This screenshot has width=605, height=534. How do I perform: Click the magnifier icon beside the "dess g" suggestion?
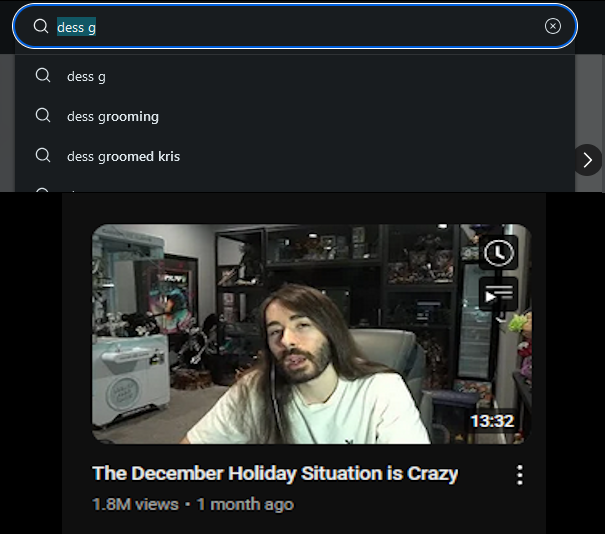[x=43, y=75]
